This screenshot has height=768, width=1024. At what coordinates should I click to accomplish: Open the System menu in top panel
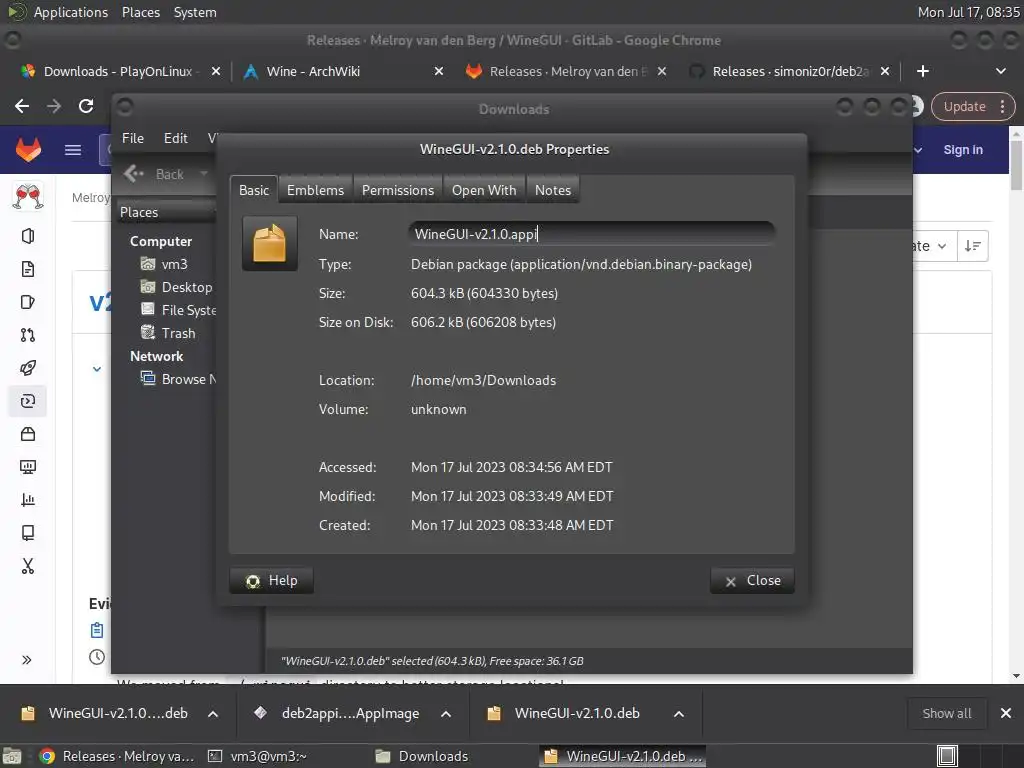pyautogui.click(x=195, y=12)
